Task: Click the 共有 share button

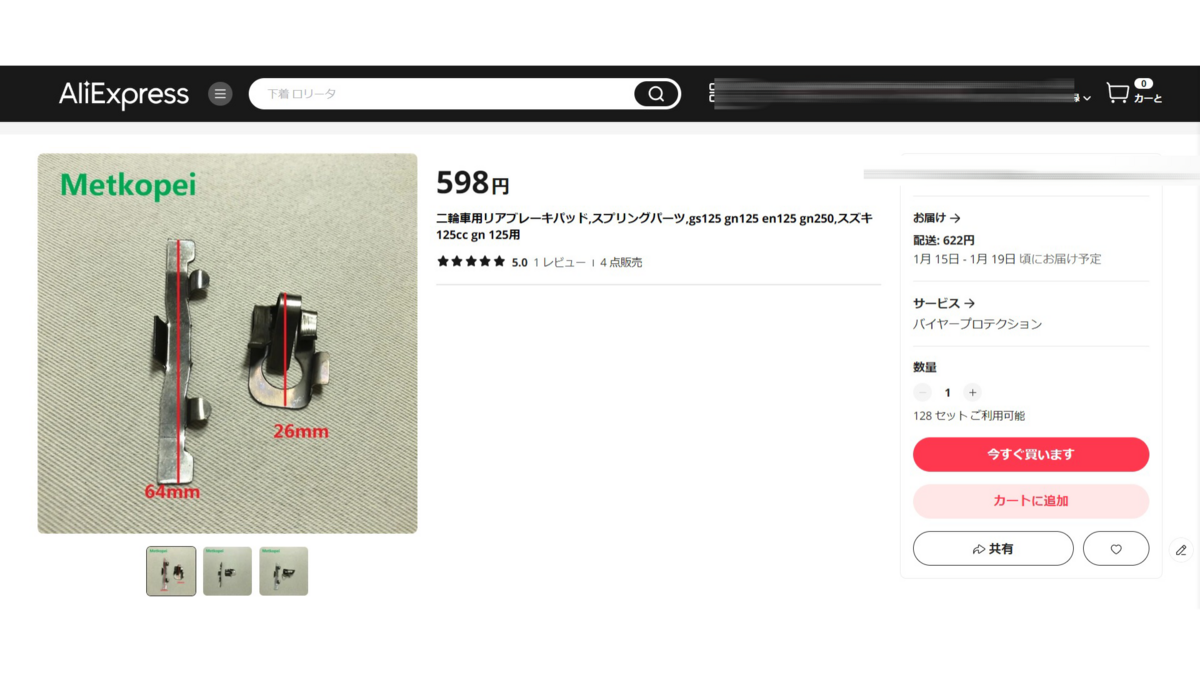Action: click(993, 549)
